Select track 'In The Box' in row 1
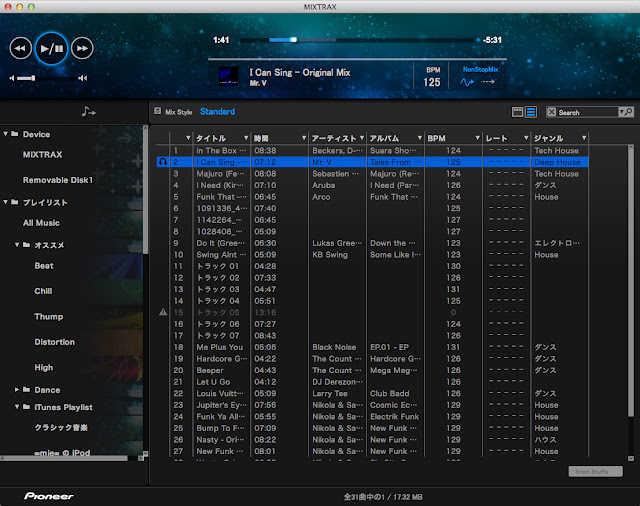The image size is (640, 506). coord(221,151)
